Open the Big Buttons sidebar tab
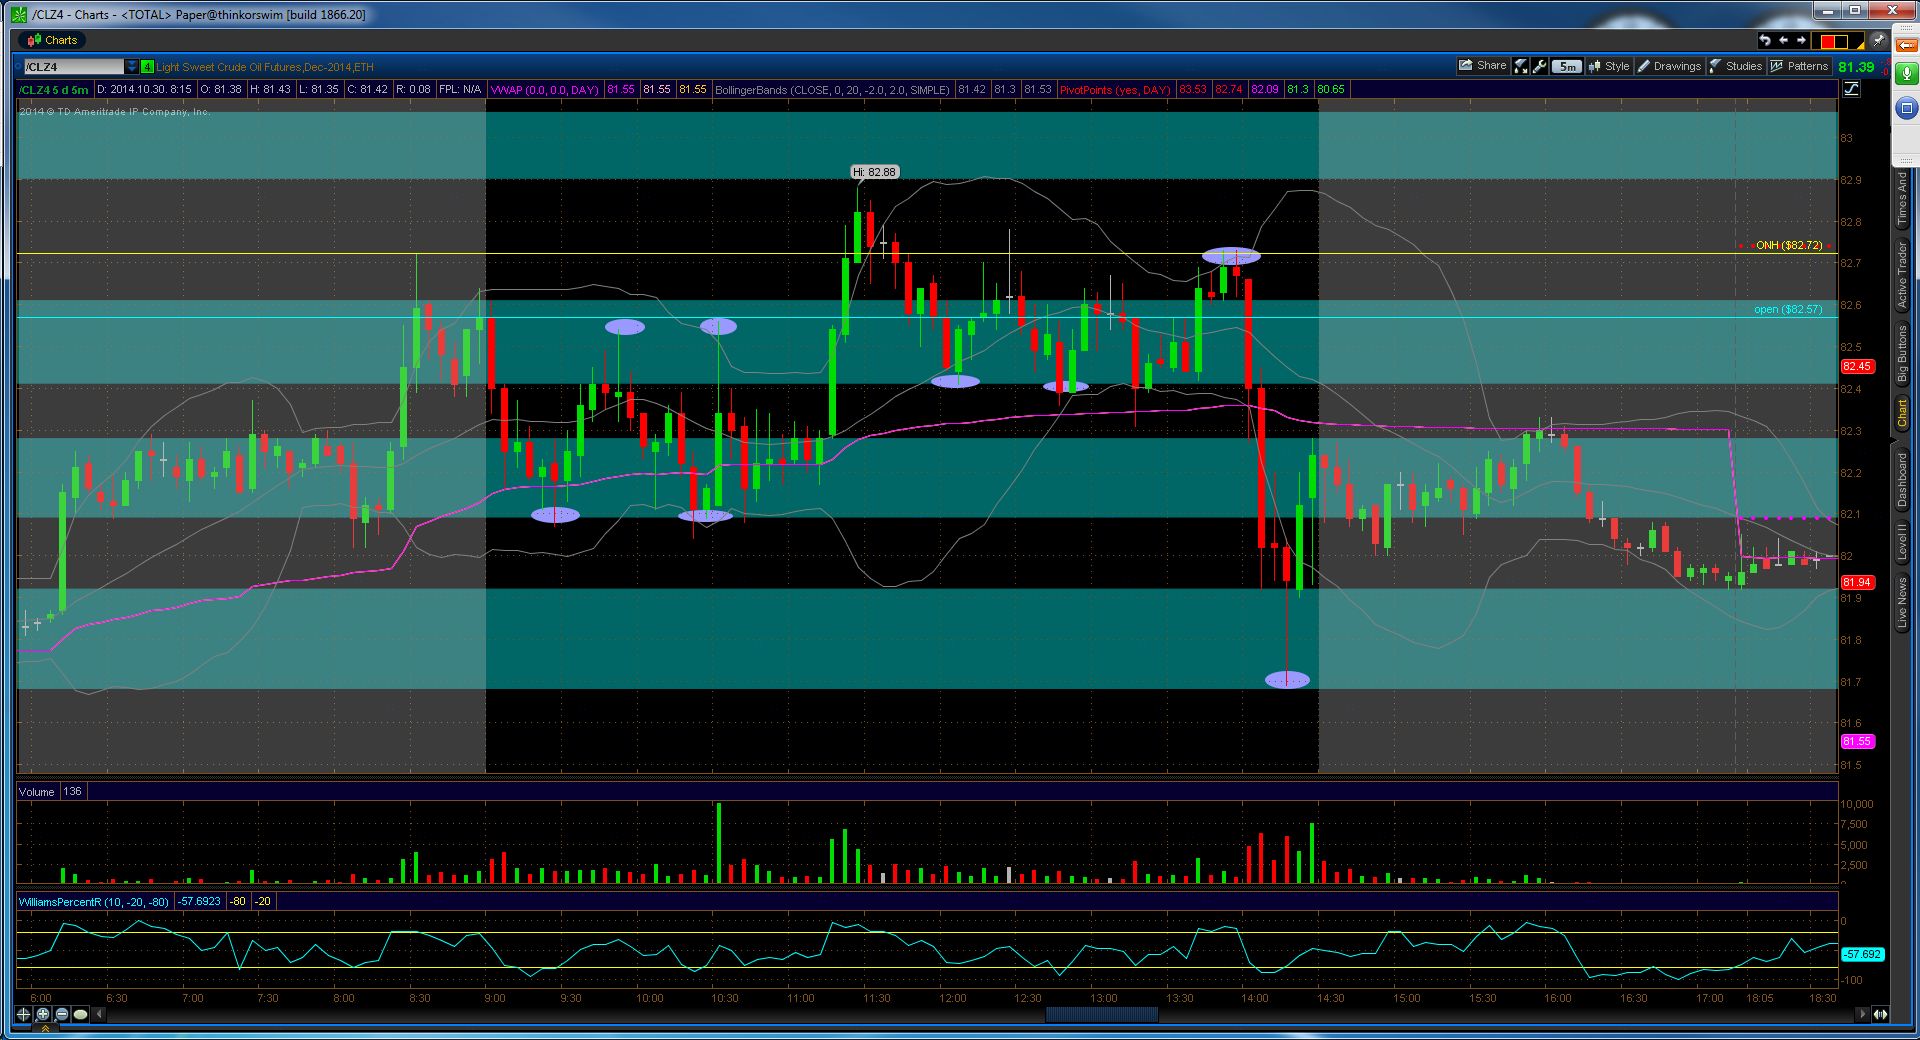Image resolution: width=1920 pixels, height=1040 pixels. click(x=1903, y=353)
